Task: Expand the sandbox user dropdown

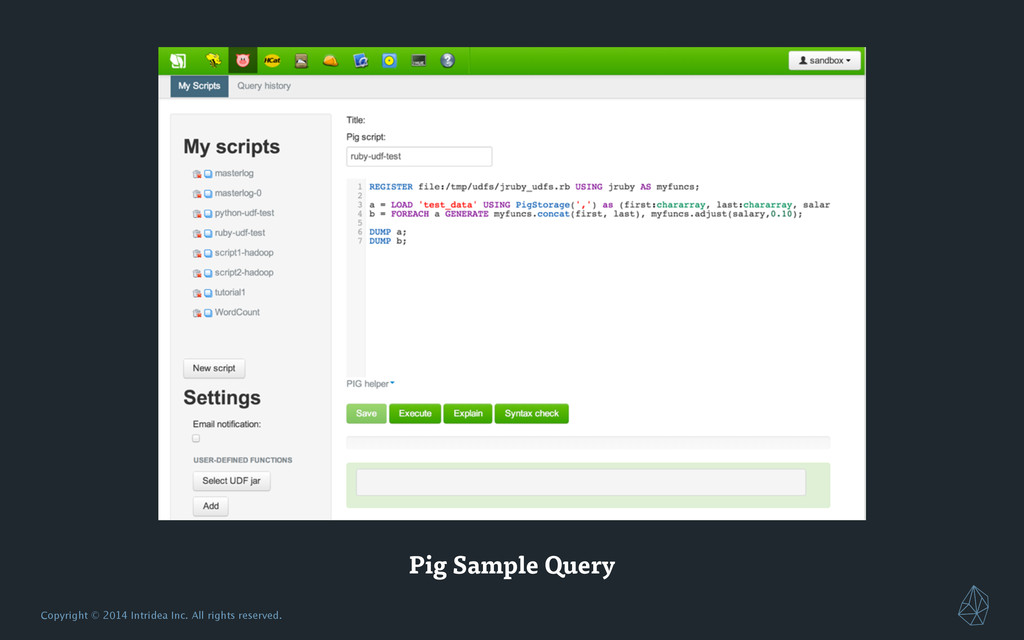Action: [x=824, y=61]
